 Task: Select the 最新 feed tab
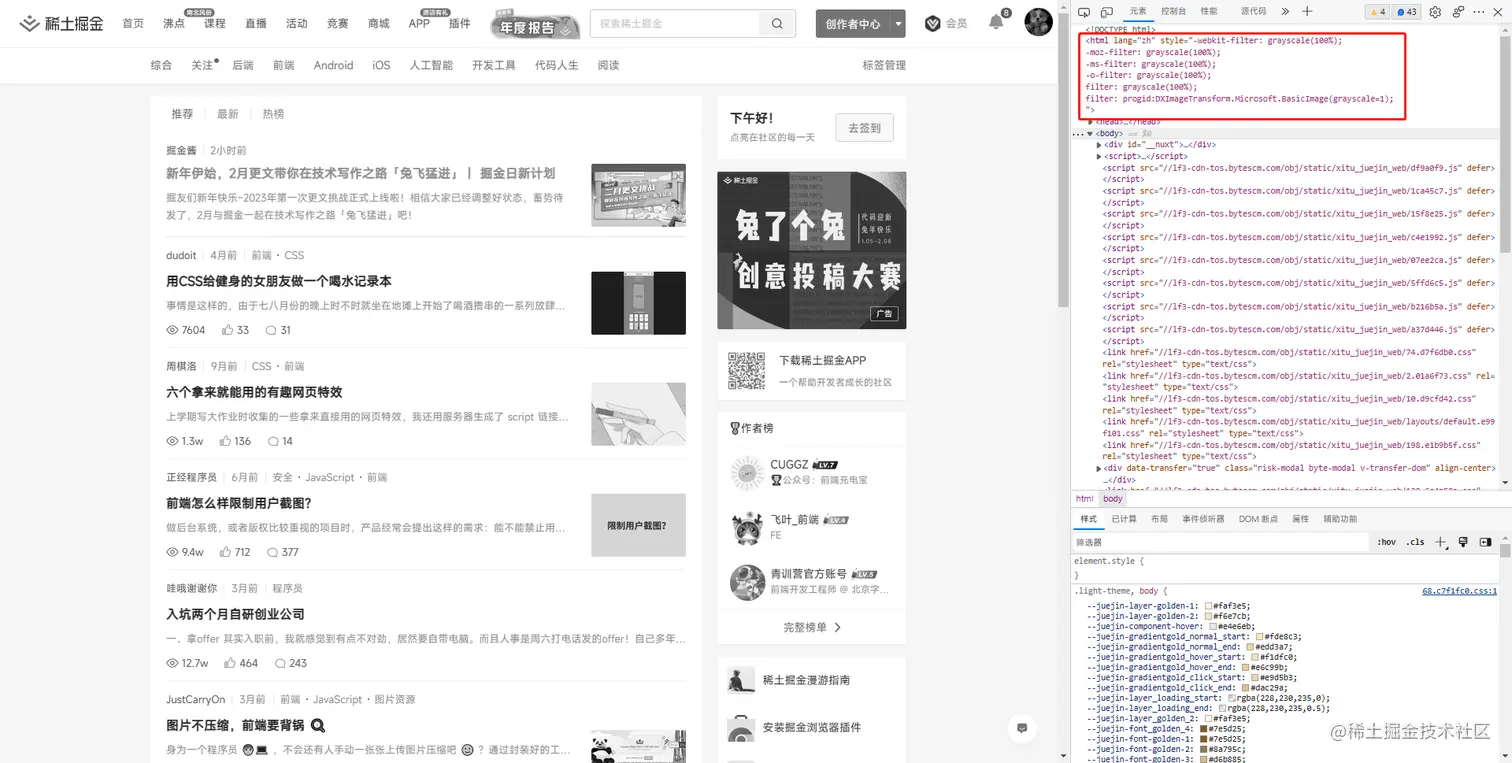tap(228, 114)
